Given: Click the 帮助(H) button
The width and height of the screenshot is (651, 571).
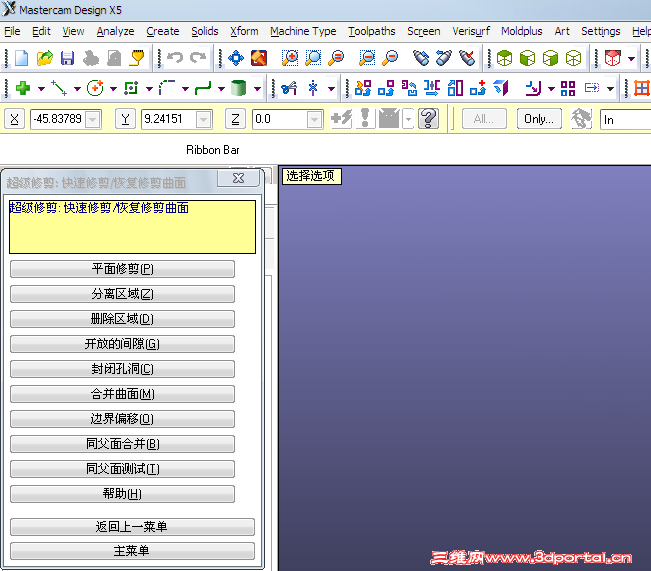Looking at the screenshot, I should coord(122,494).
